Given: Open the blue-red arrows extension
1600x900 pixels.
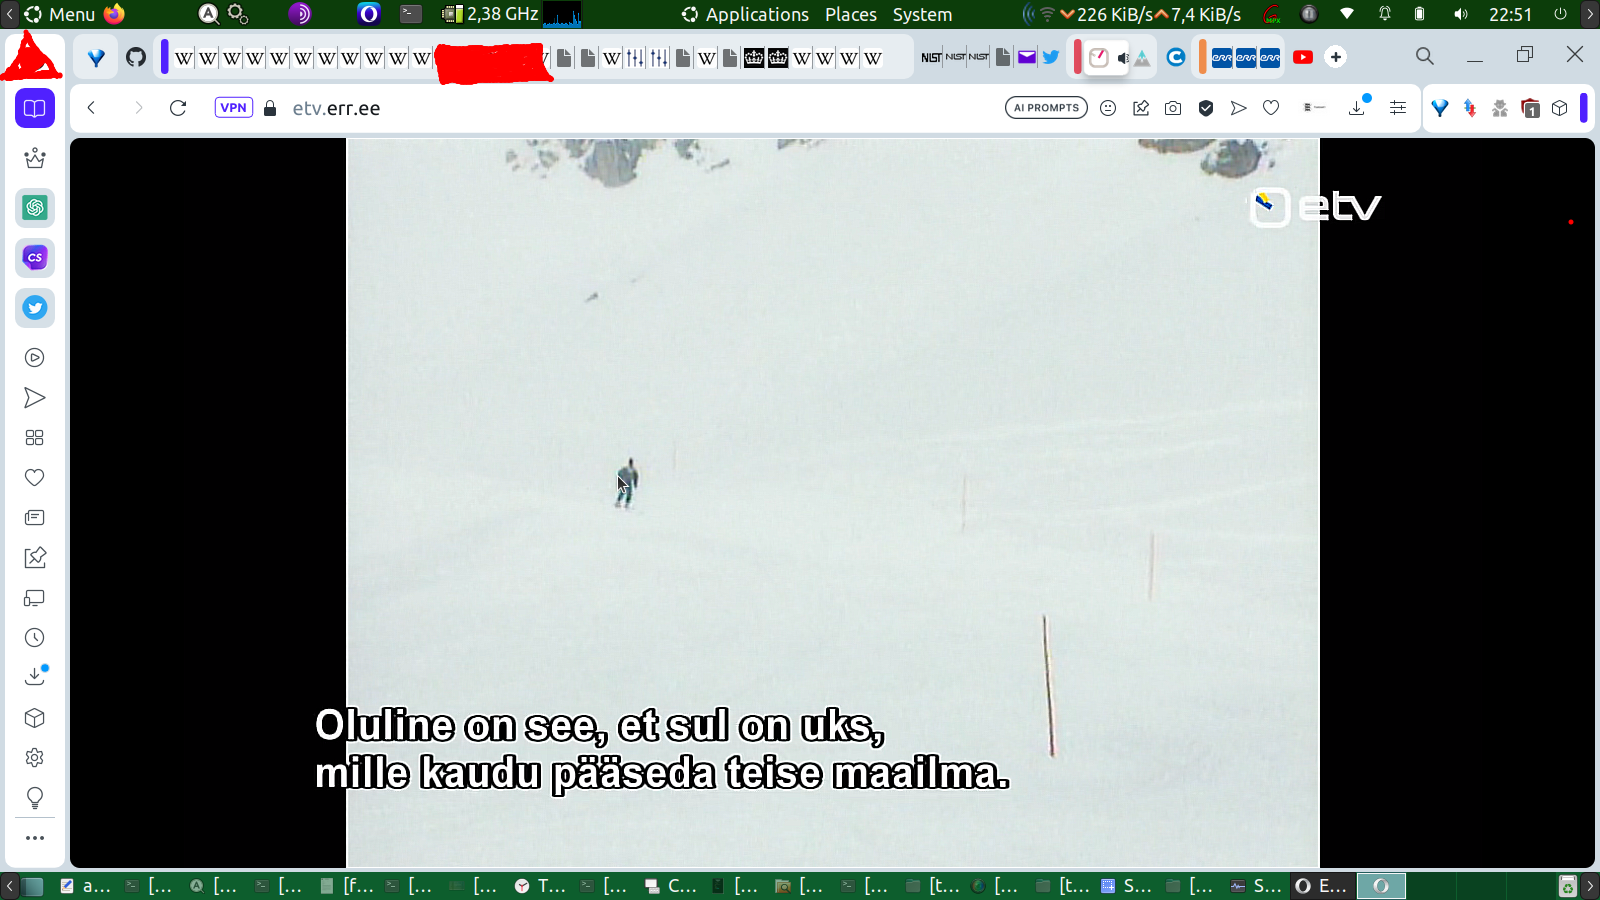Looking at the screenshot, I should coord(1470,108).
